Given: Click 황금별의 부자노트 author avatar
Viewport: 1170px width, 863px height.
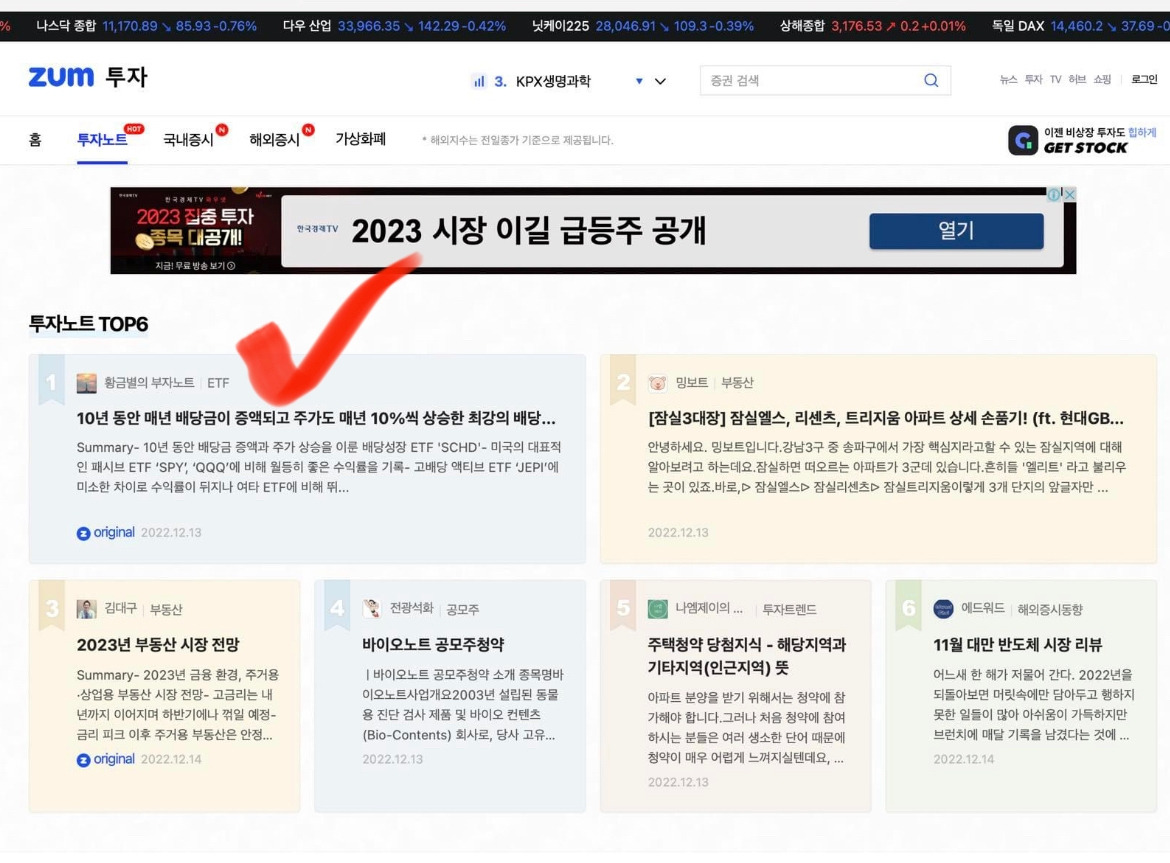Looking at the screenshot, I should point(87,383).
